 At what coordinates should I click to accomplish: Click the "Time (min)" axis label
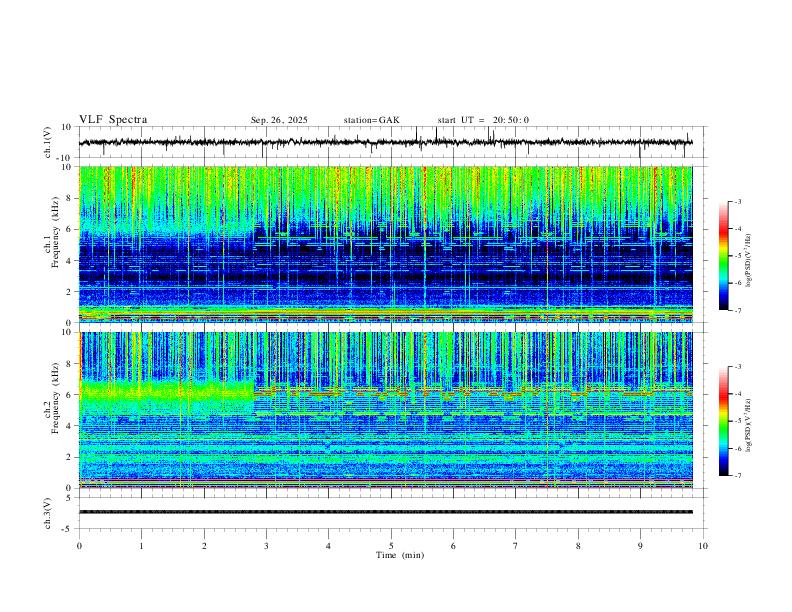pos(400,555)
